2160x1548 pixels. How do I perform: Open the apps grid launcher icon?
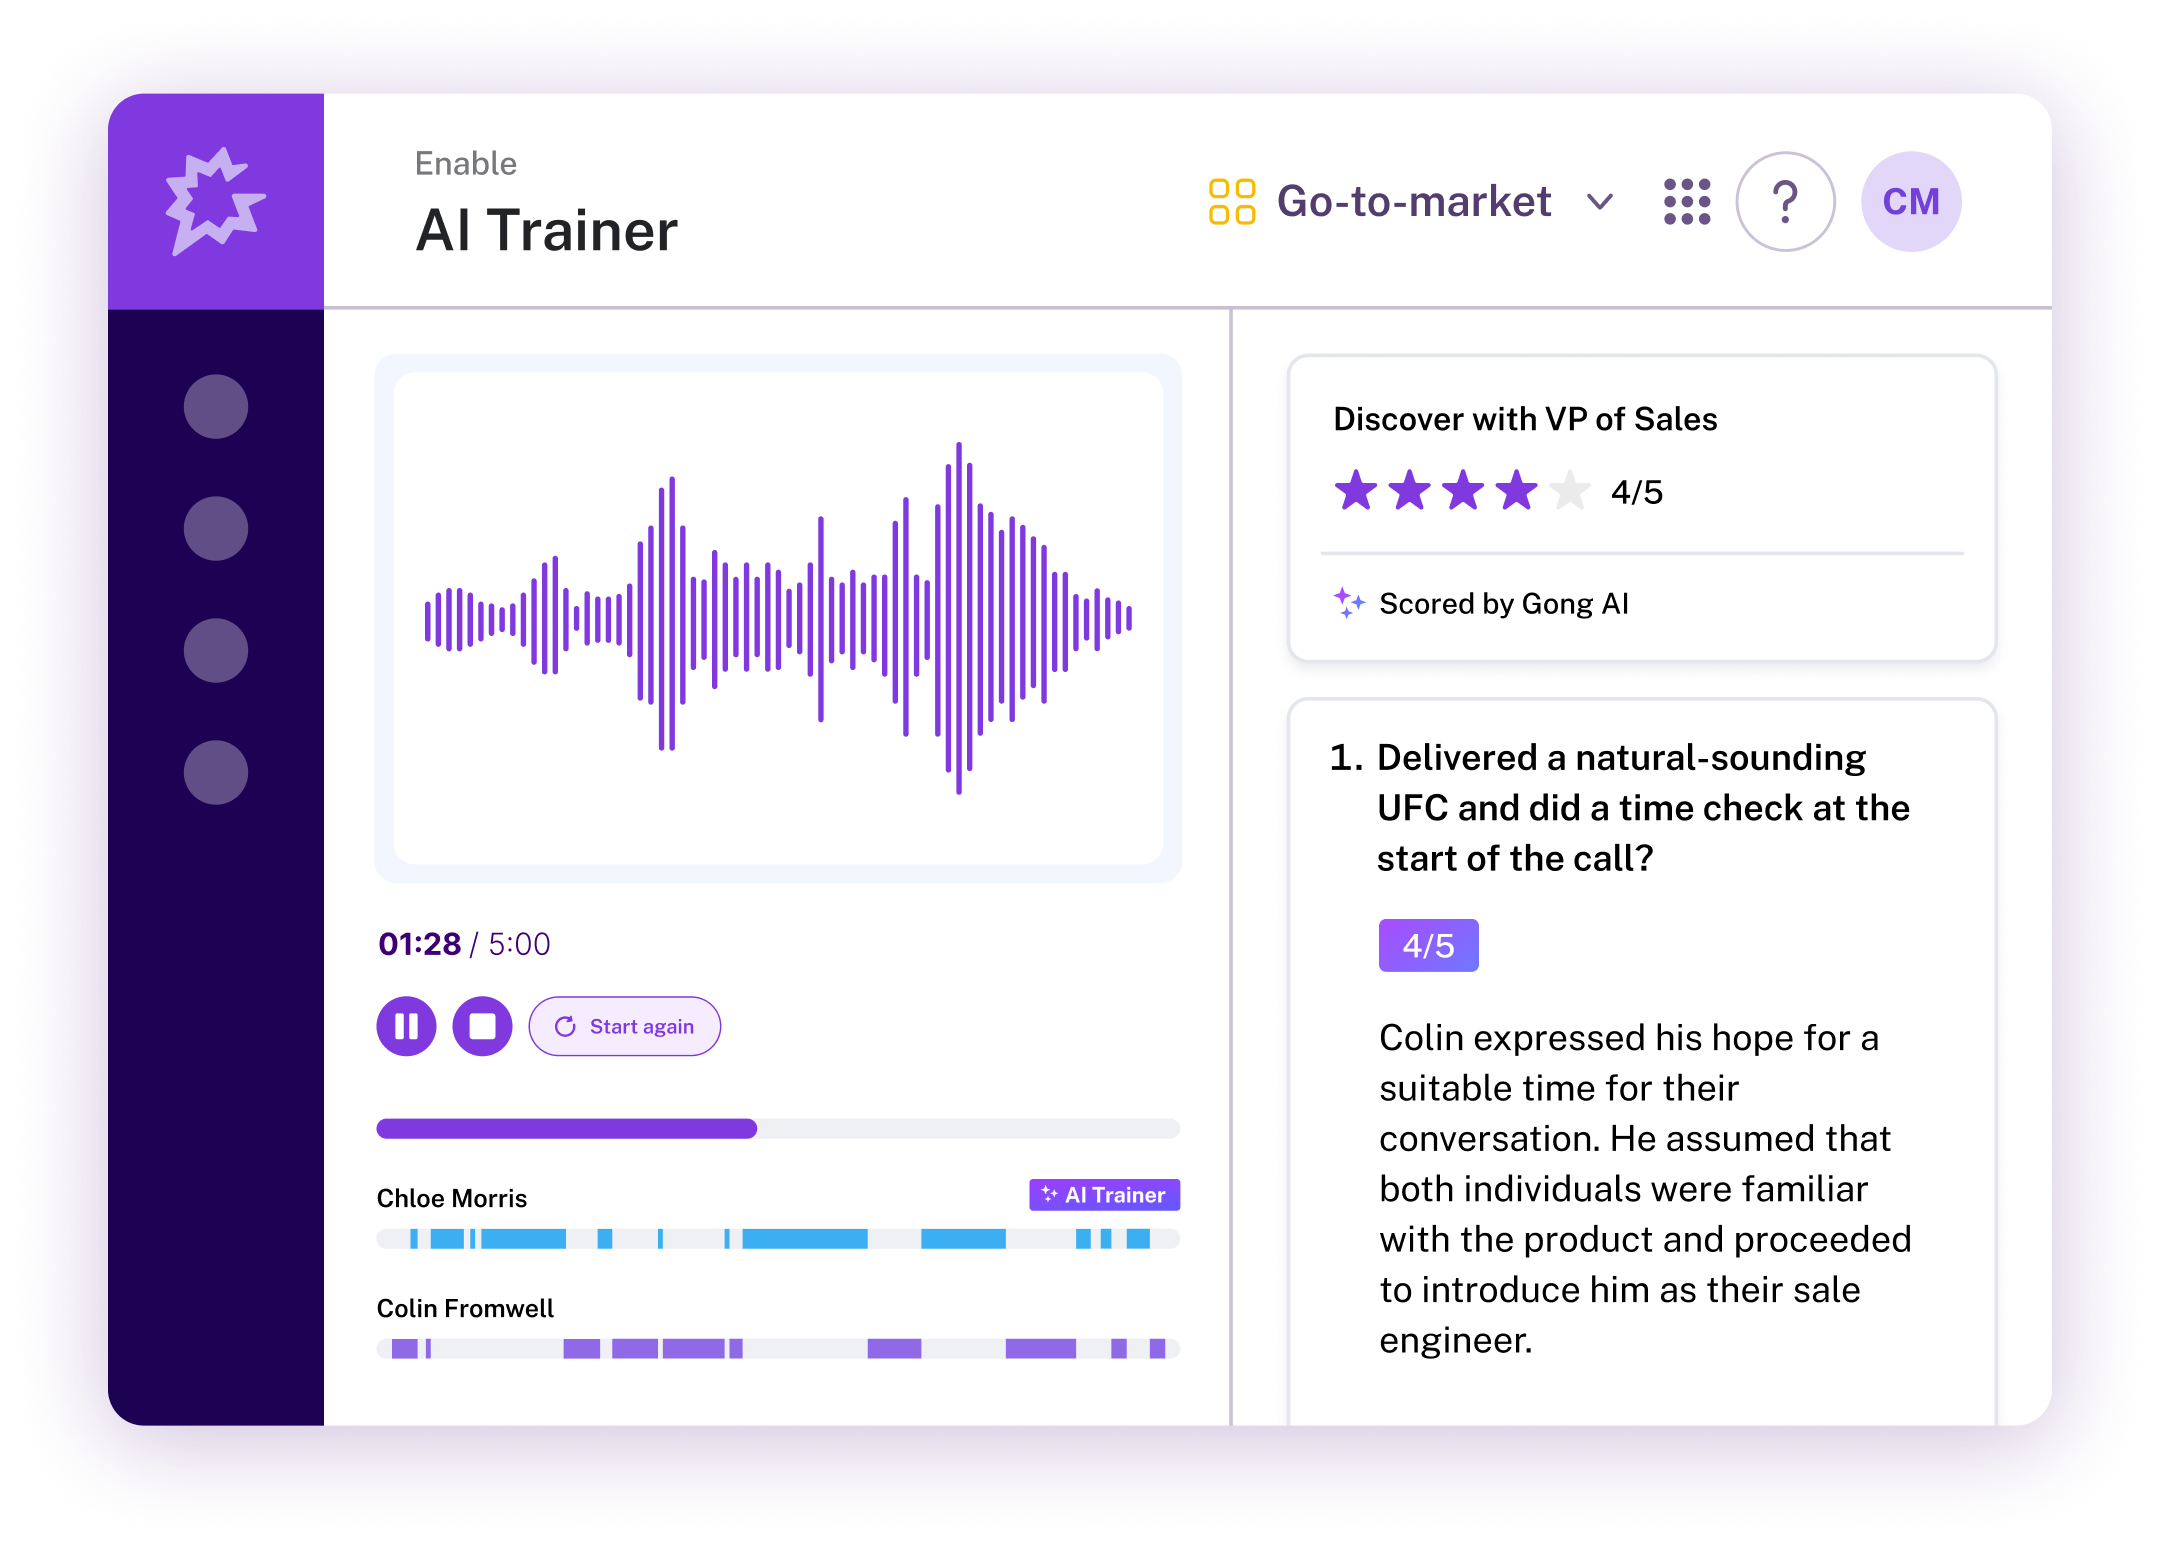coord(1686,202)
